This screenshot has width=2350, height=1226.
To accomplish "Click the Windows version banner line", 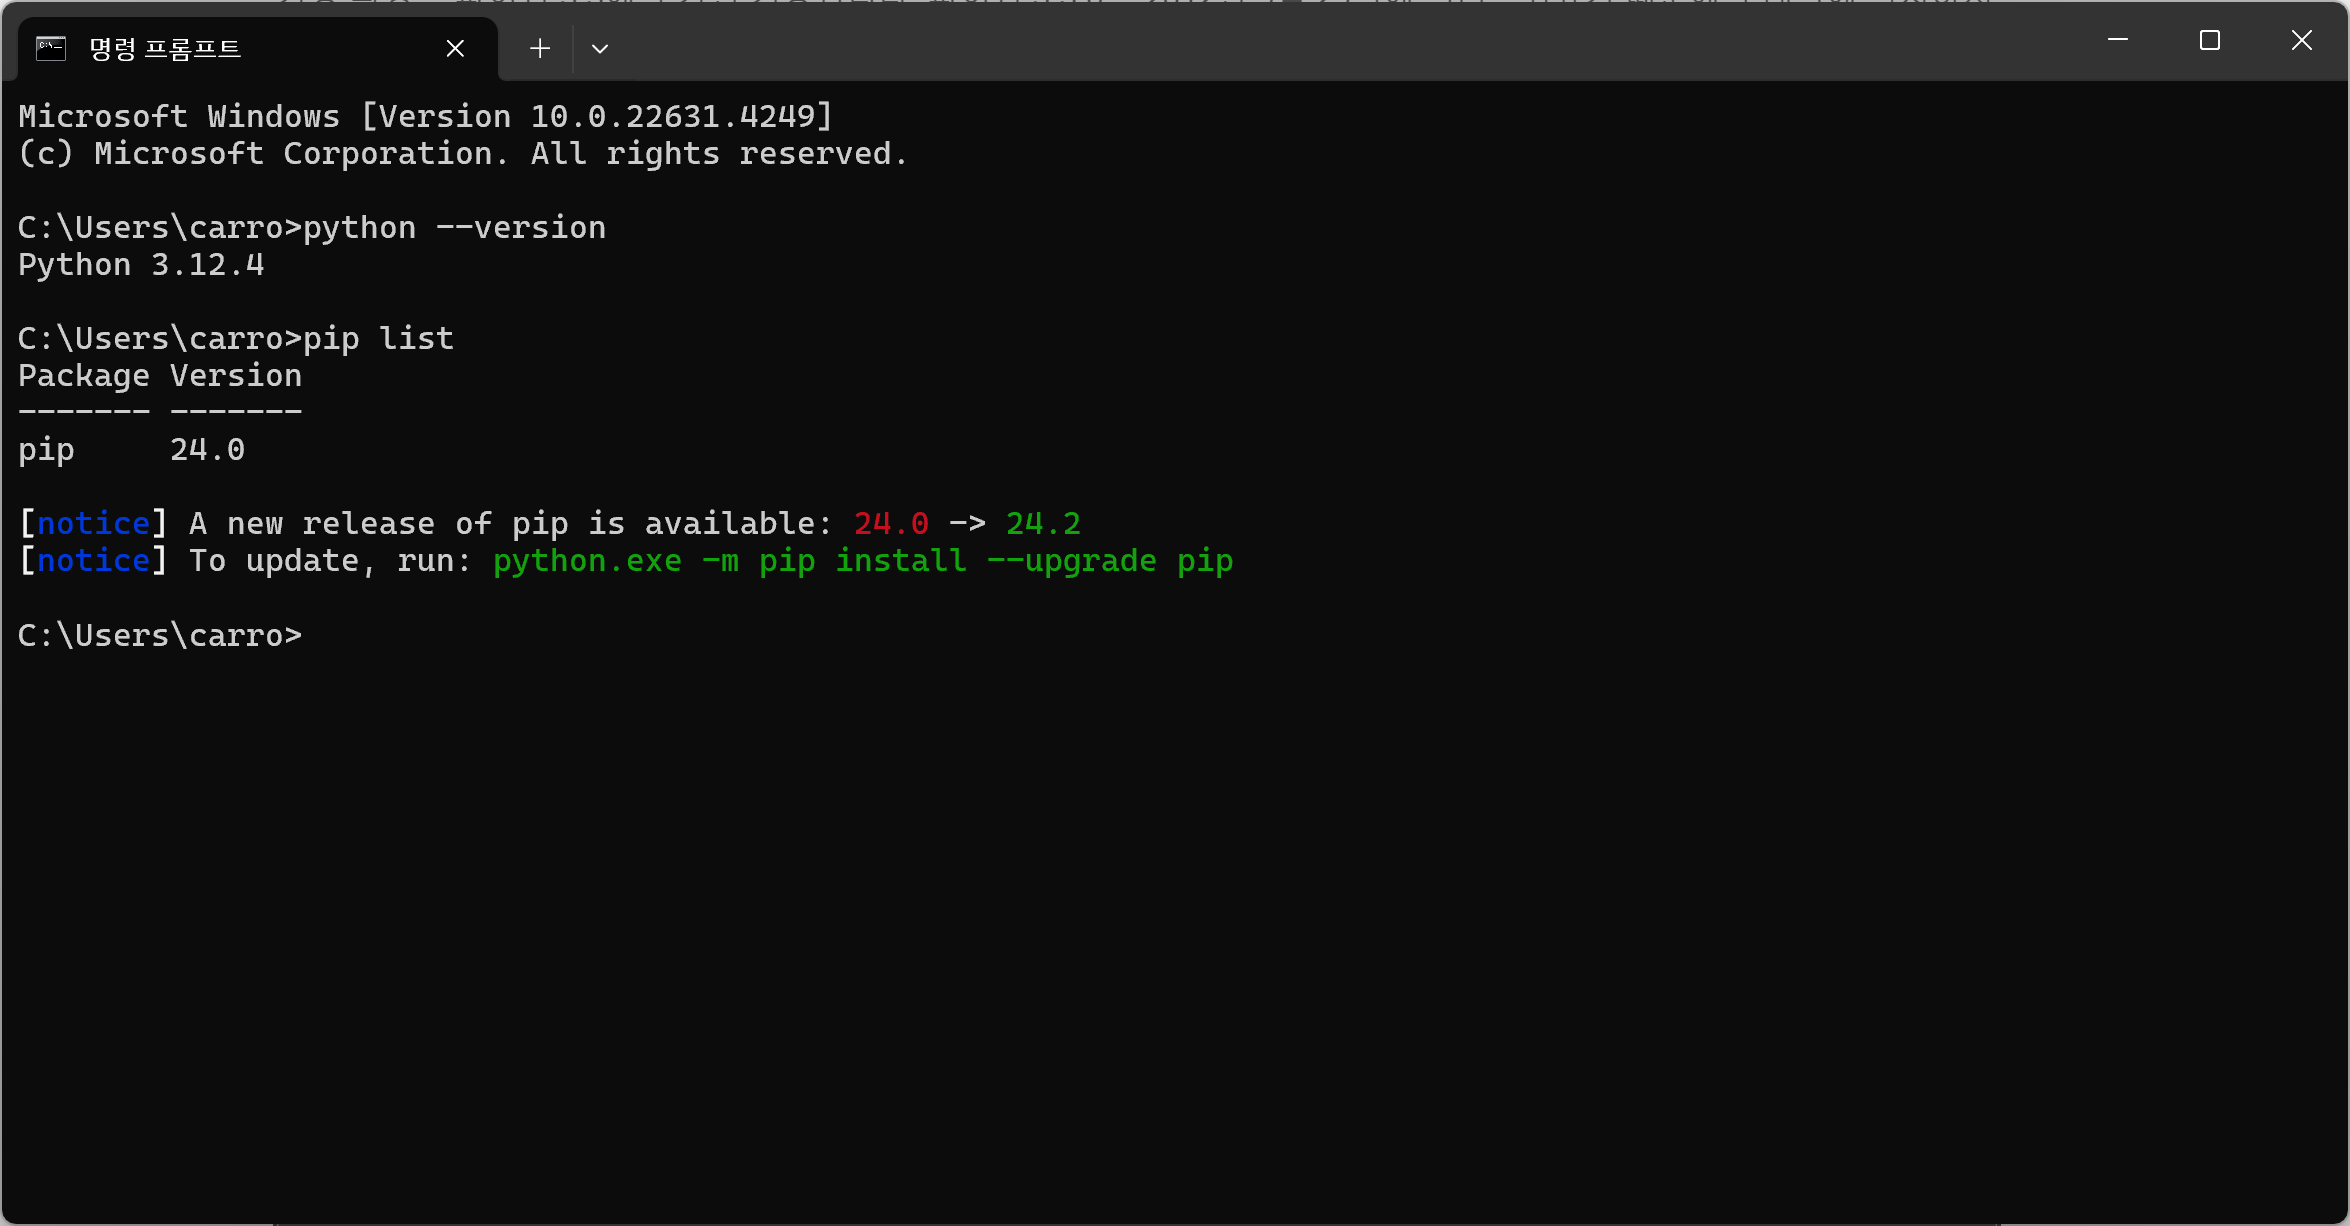I will coord(425,117).
